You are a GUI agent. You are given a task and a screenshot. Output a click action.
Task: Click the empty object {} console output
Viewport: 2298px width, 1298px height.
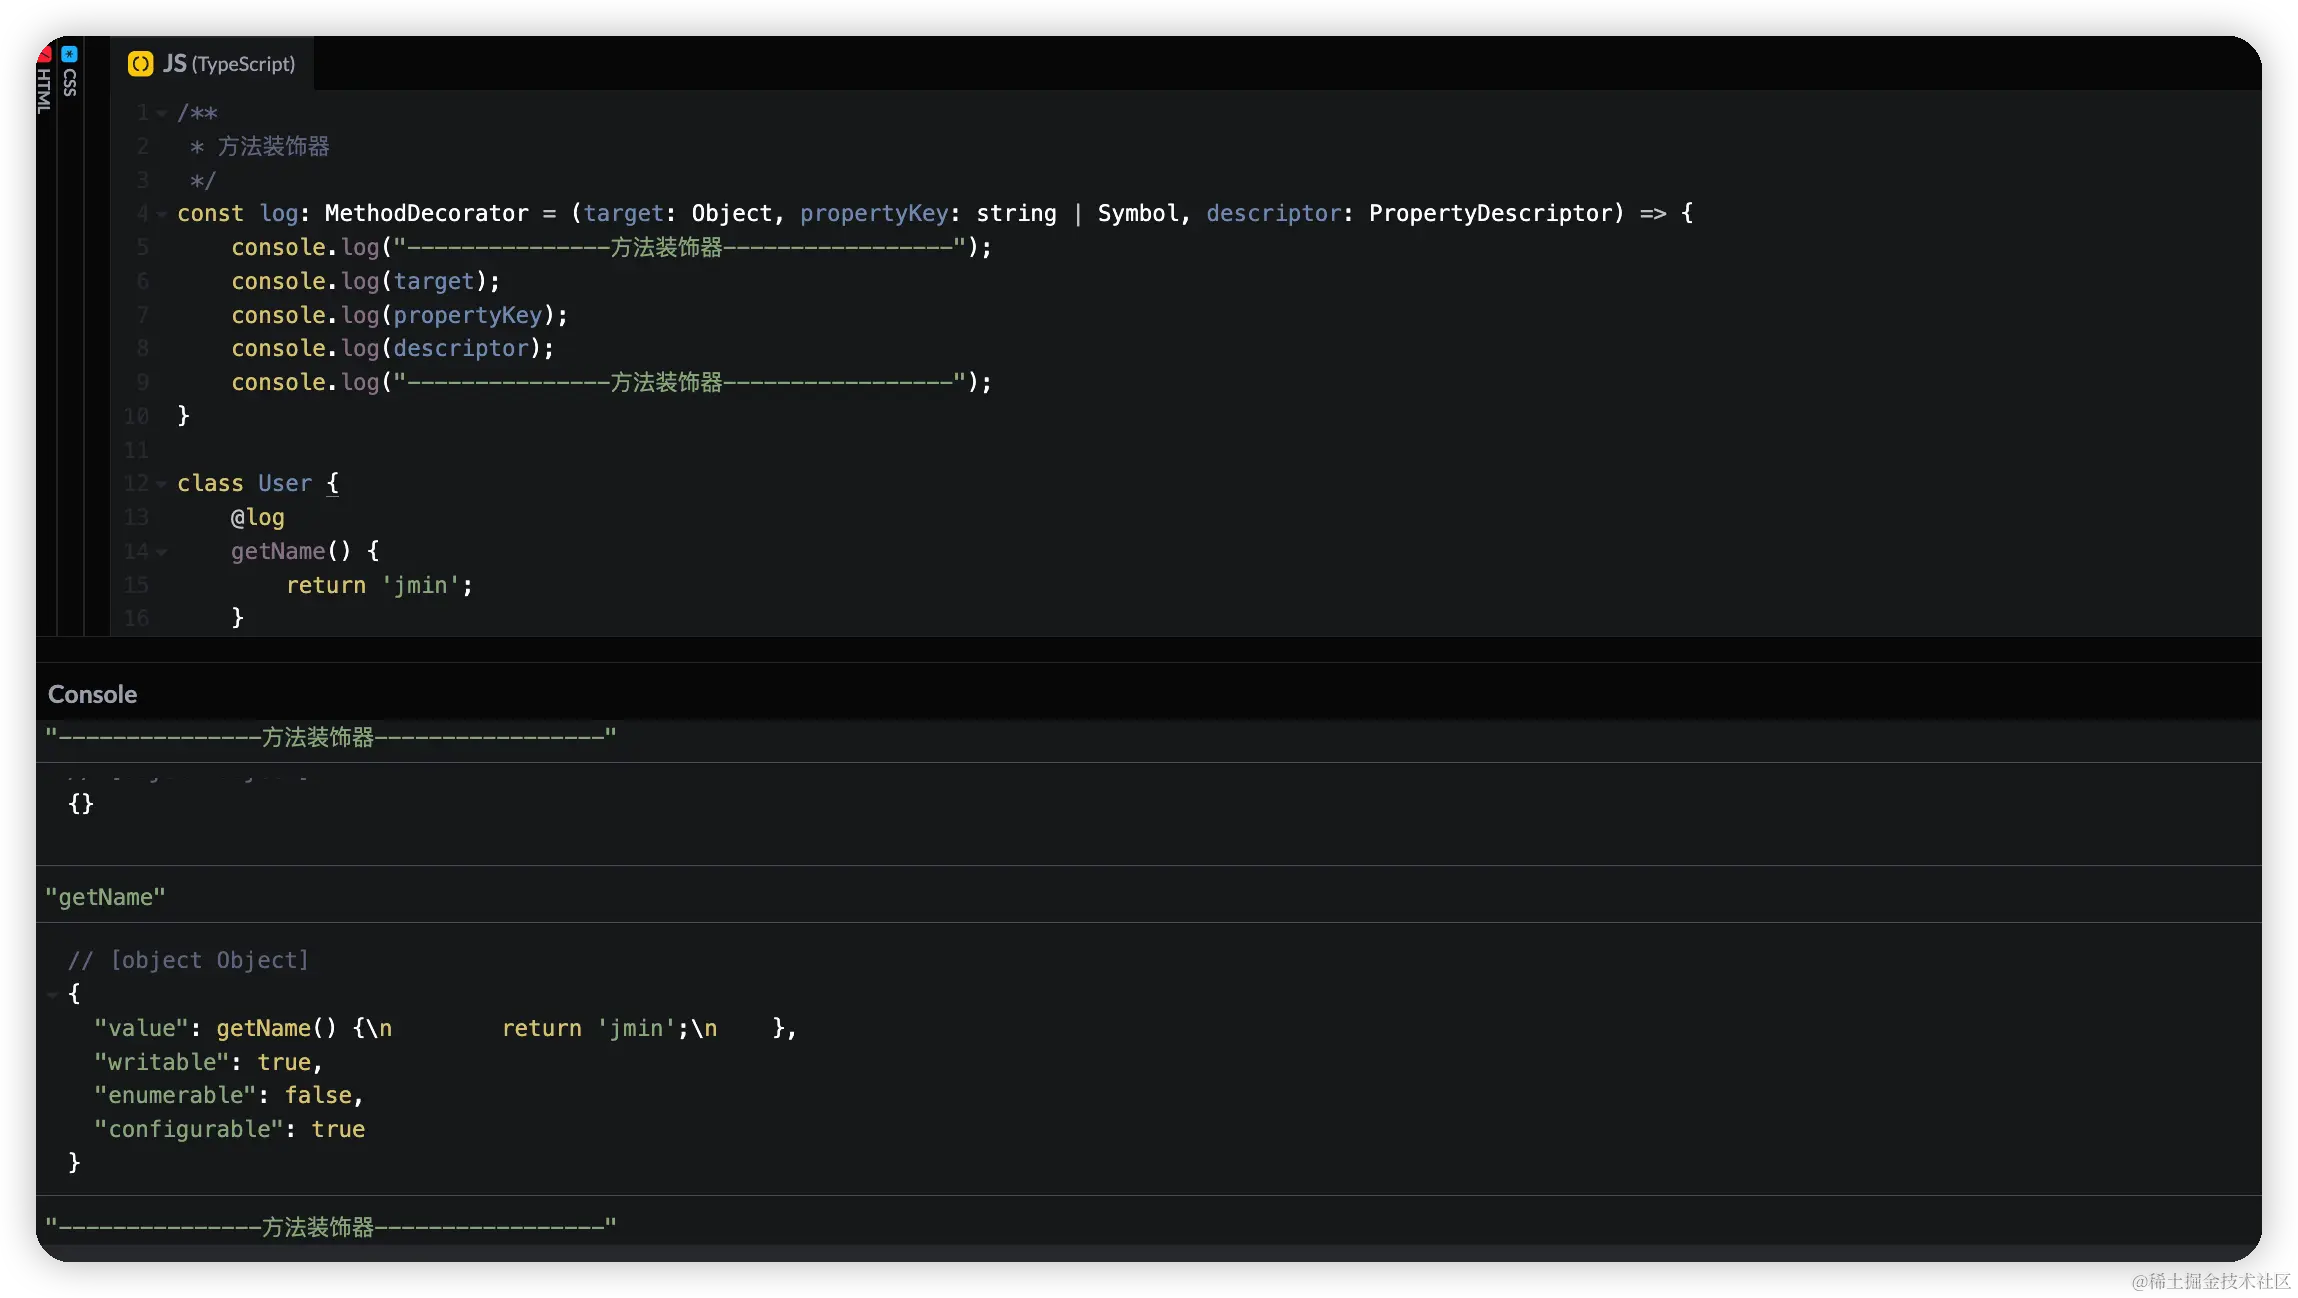pyautogui.click(x=80, y=804)
